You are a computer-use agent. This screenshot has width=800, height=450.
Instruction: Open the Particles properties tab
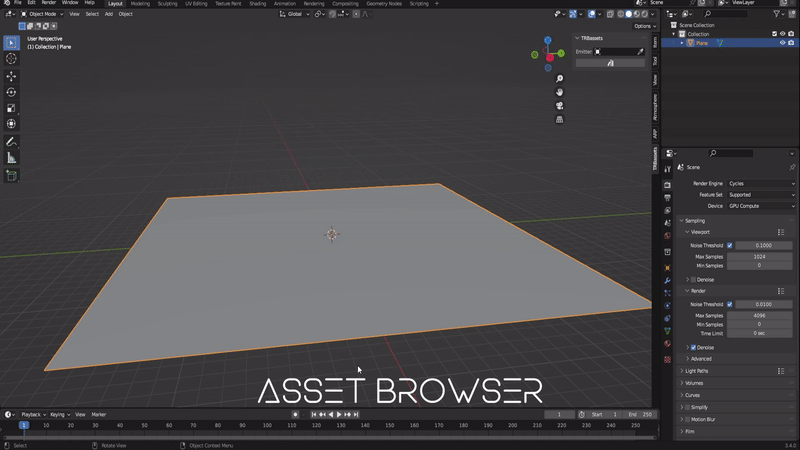[x=667, y=293]
